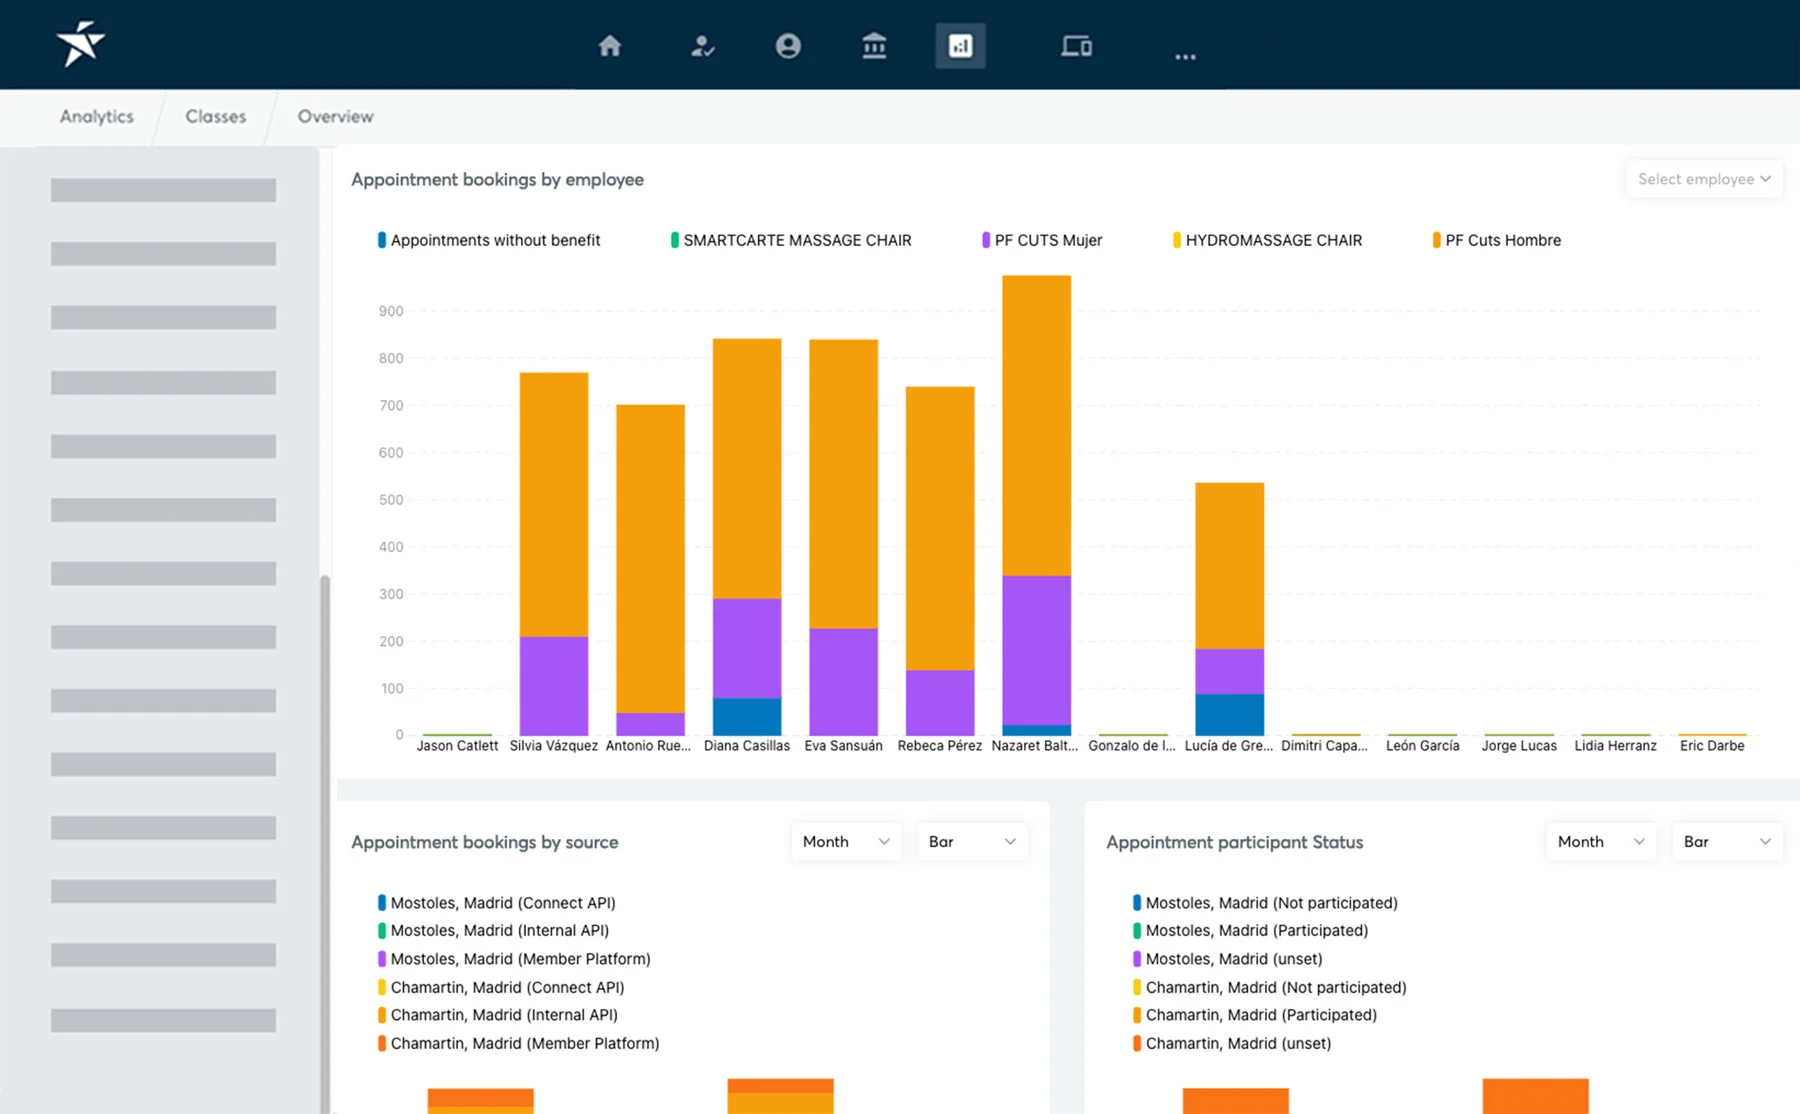This screenshot has height=1114, width=1800.
Task: Click the star logo icon
Action: point(80,44)
